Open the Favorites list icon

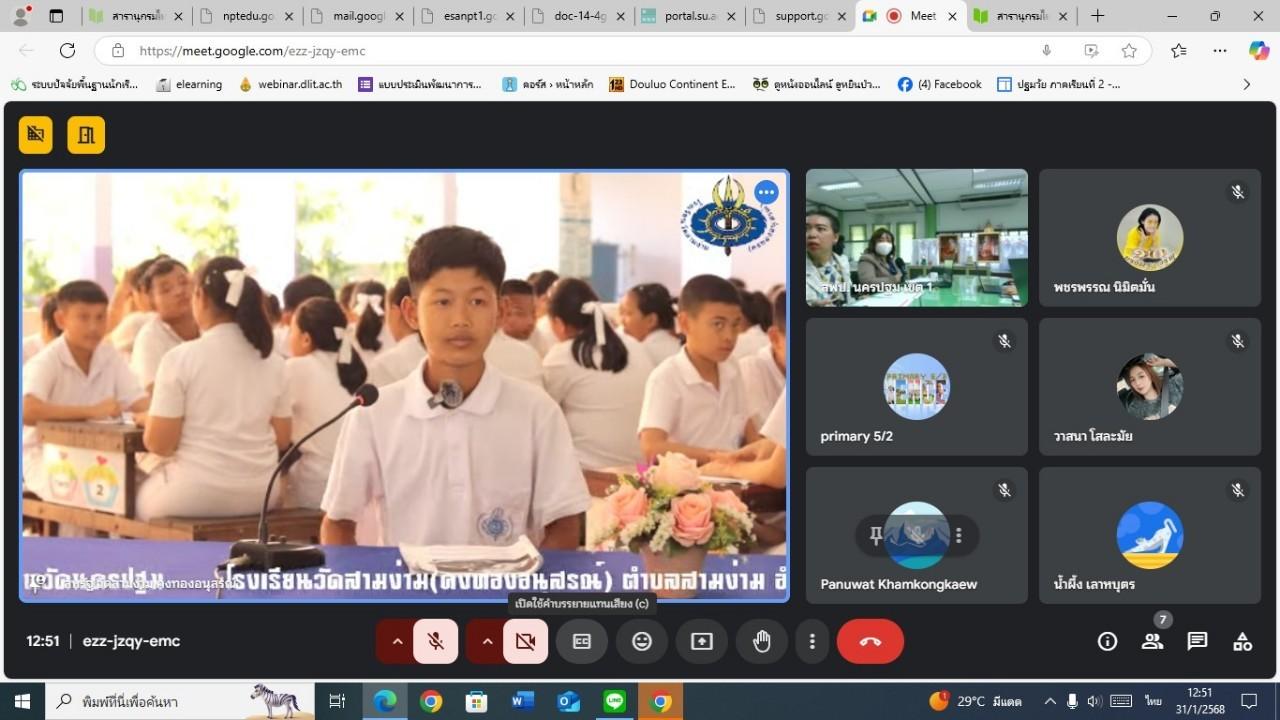pos(1178,51)
